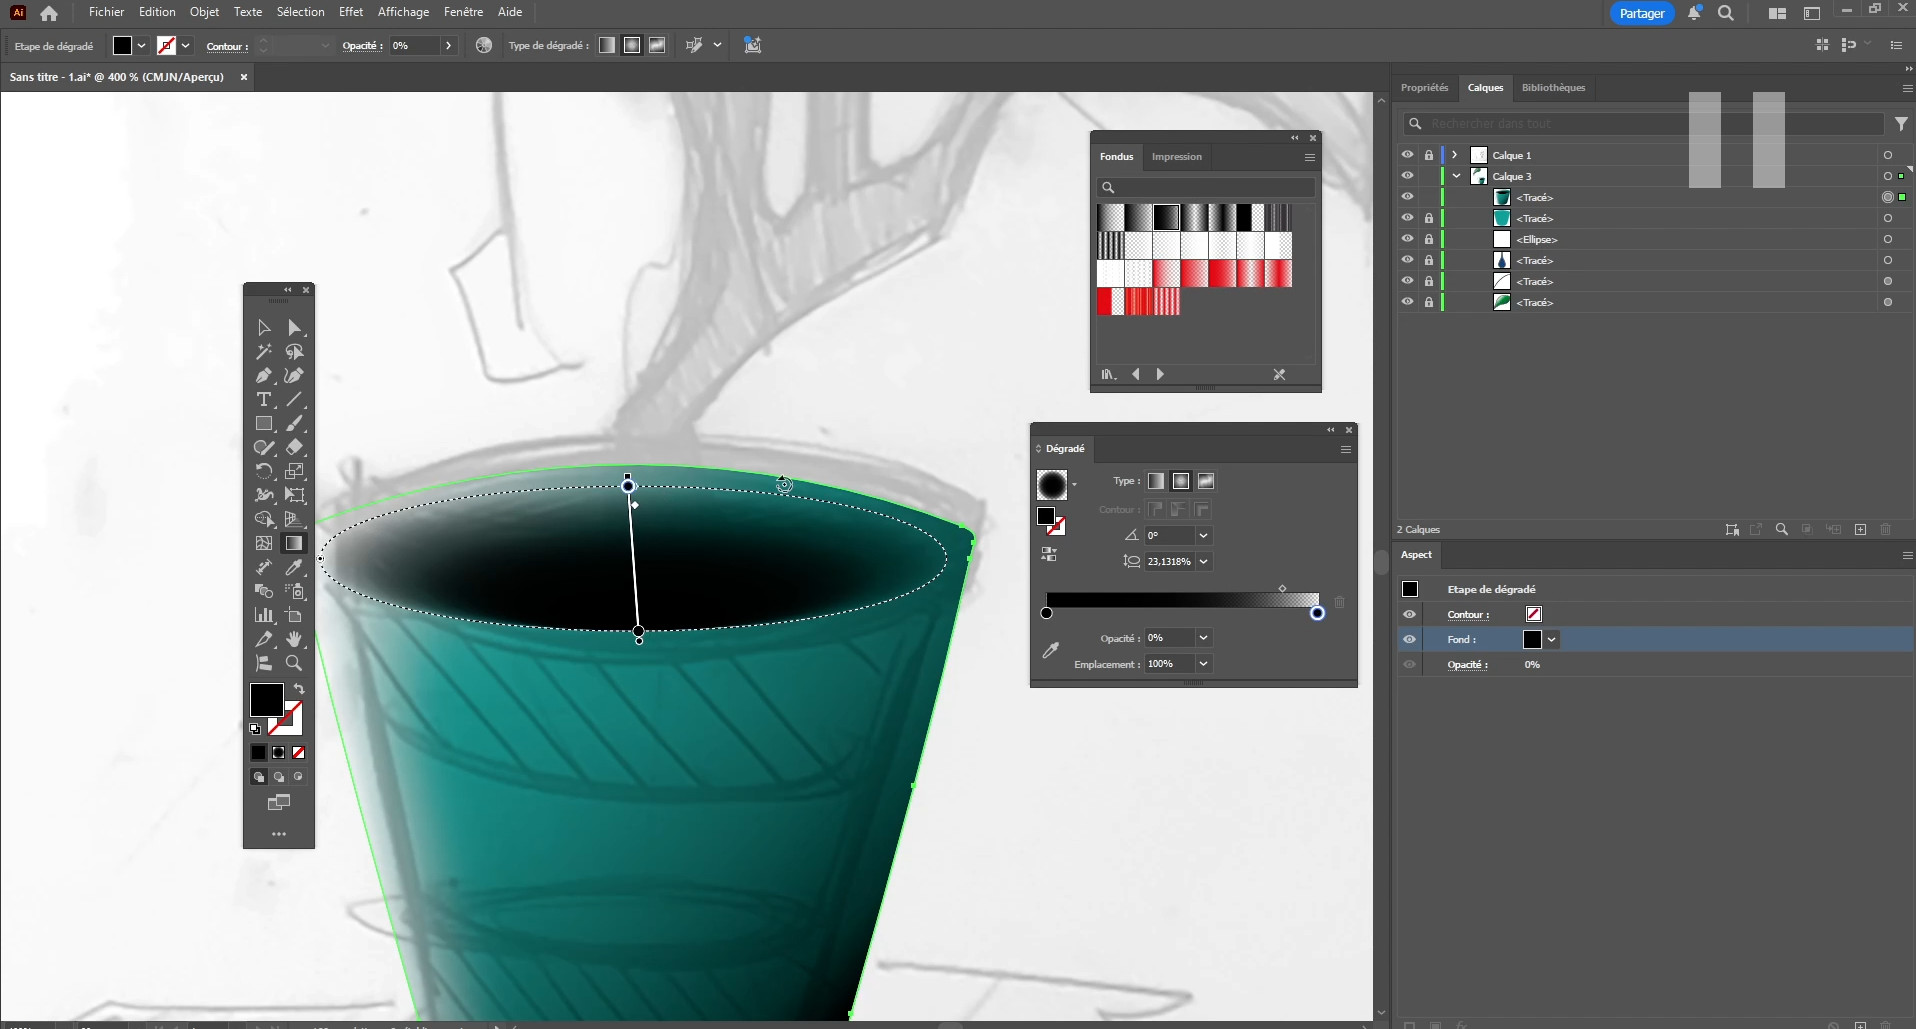Click the Contour link in control bar
Screen dimensions: 1916x1029
[227, 46]
